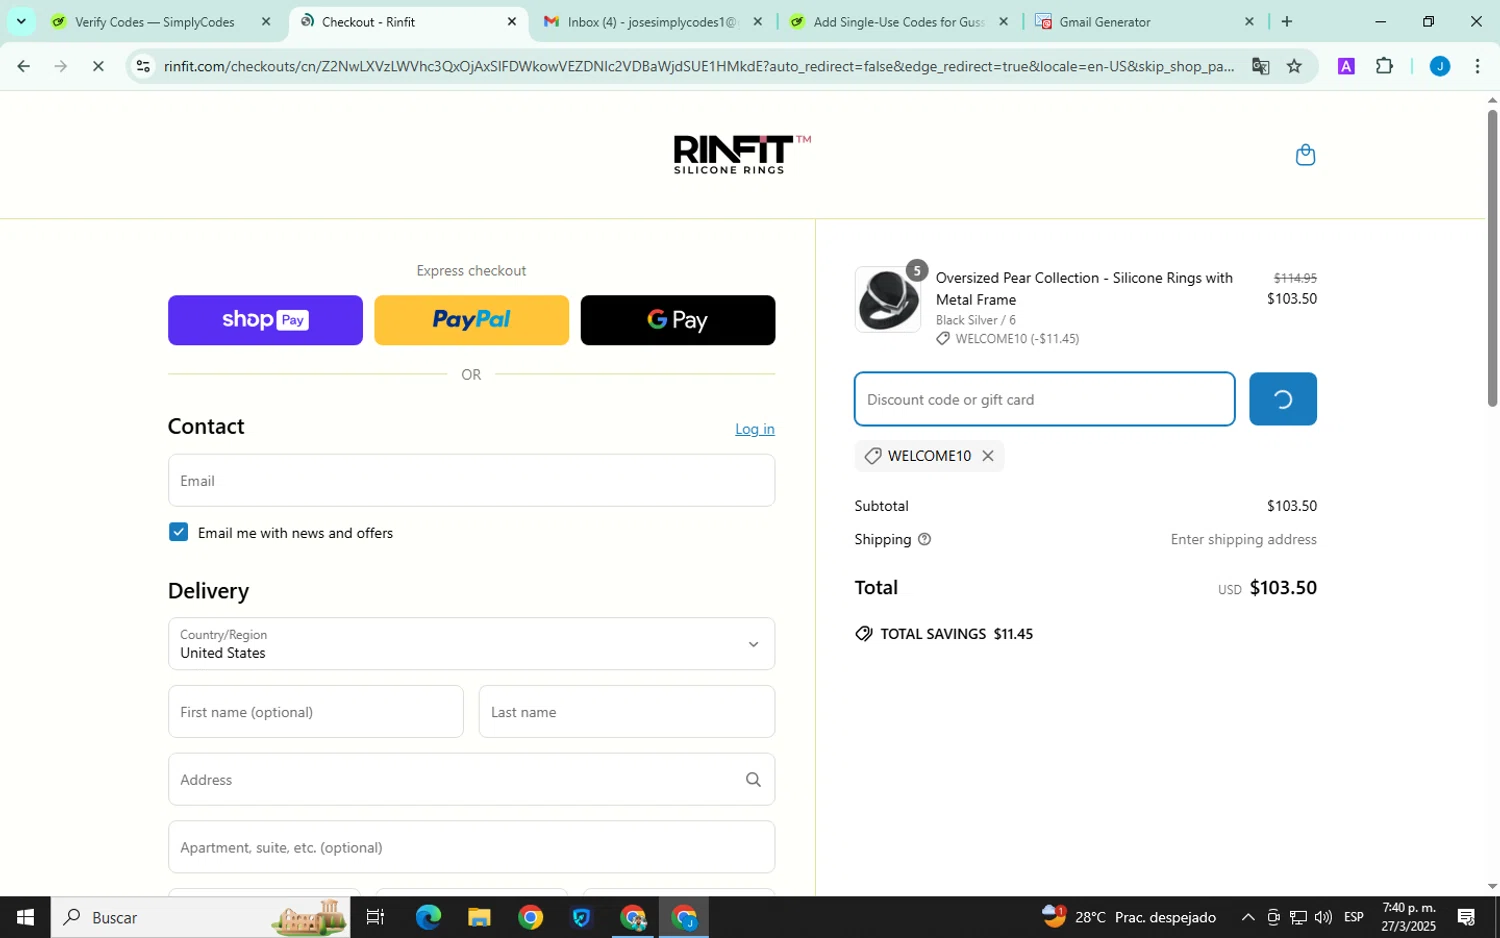Image resolution: width=1500 pixels, height=938 pixels.
Task: Bookmark this page with the star icon
Action: 1294,66
